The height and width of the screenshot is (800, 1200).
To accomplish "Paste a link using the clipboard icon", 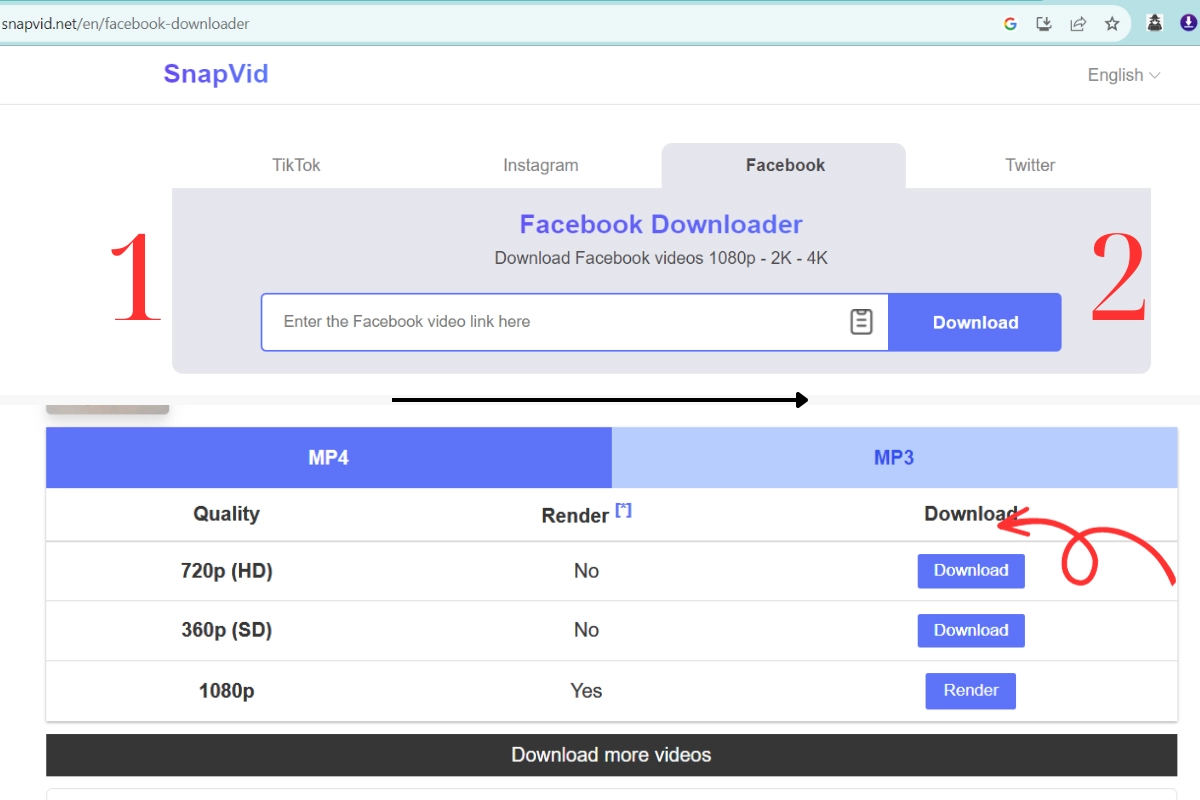I will click(x=861, y=321).
